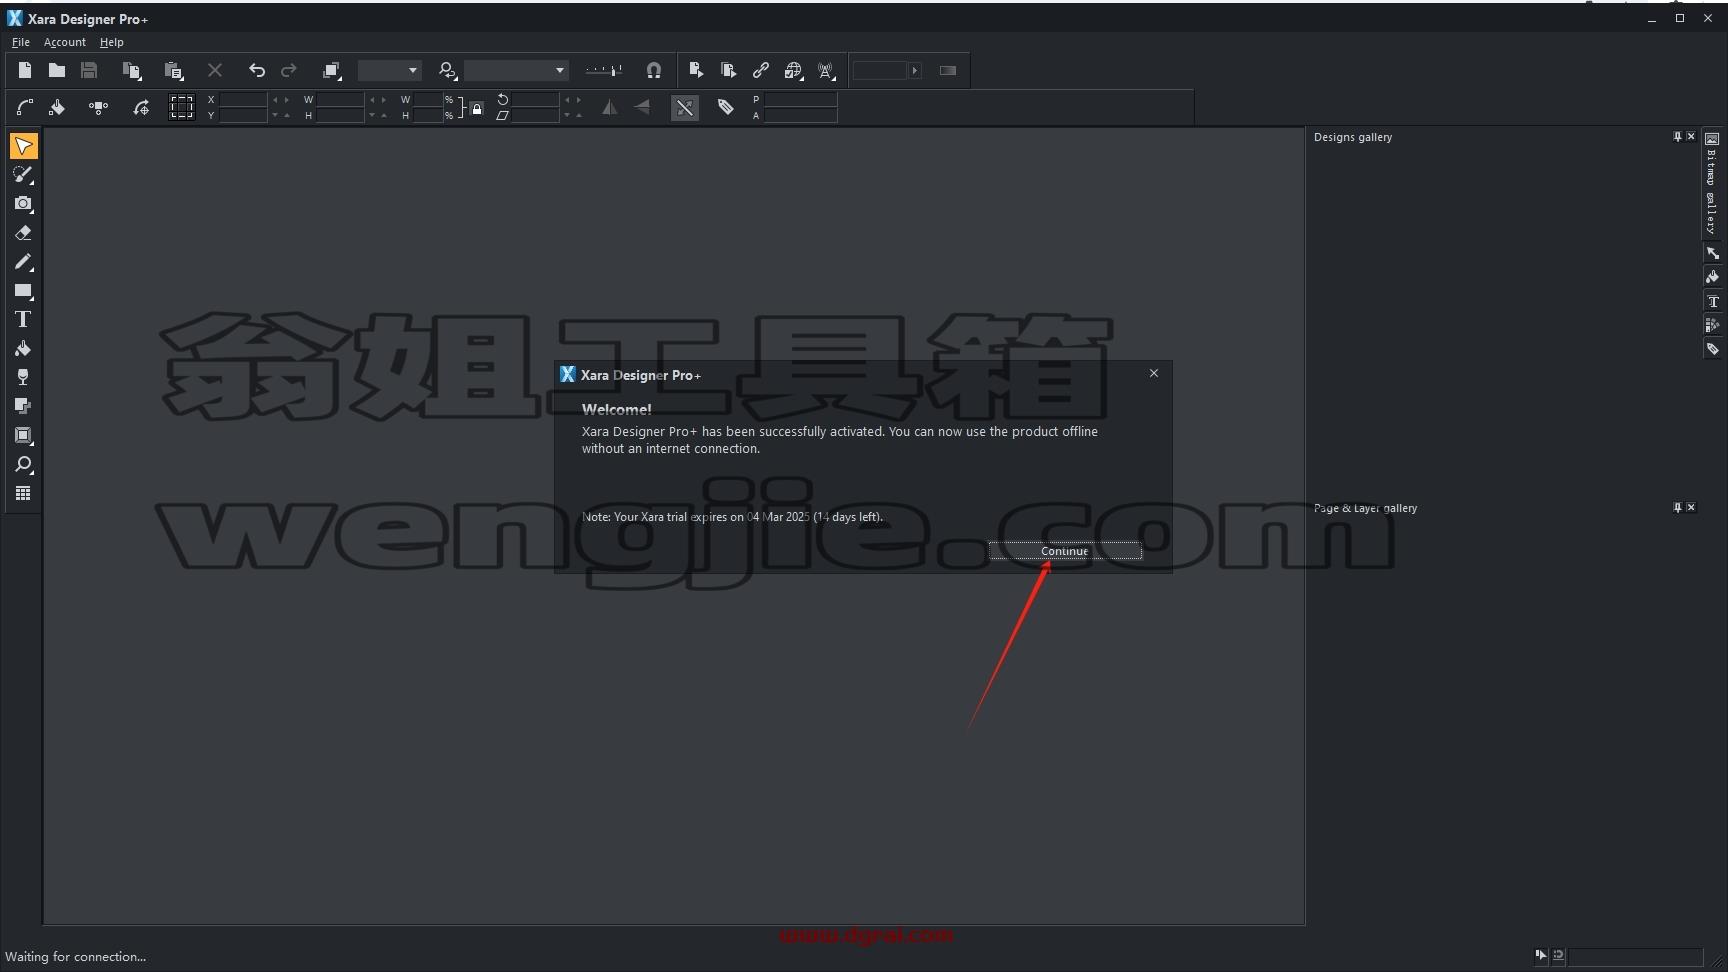Select the Fill bucket tool in the toolbox

[23, 349]
